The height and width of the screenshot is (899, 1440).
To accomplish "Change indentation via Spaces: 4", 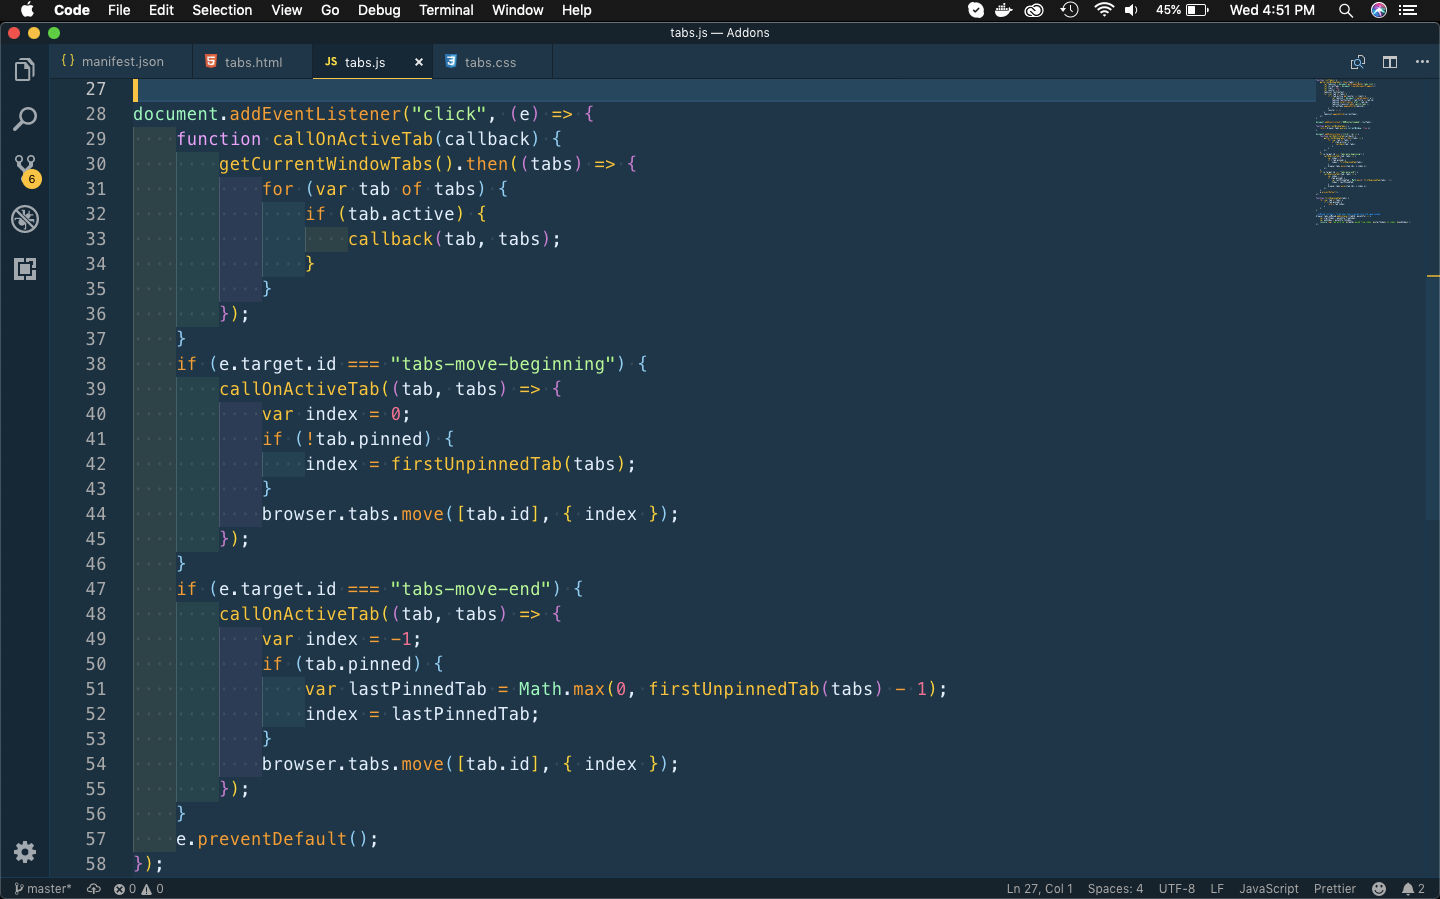I will [1115, 889].
